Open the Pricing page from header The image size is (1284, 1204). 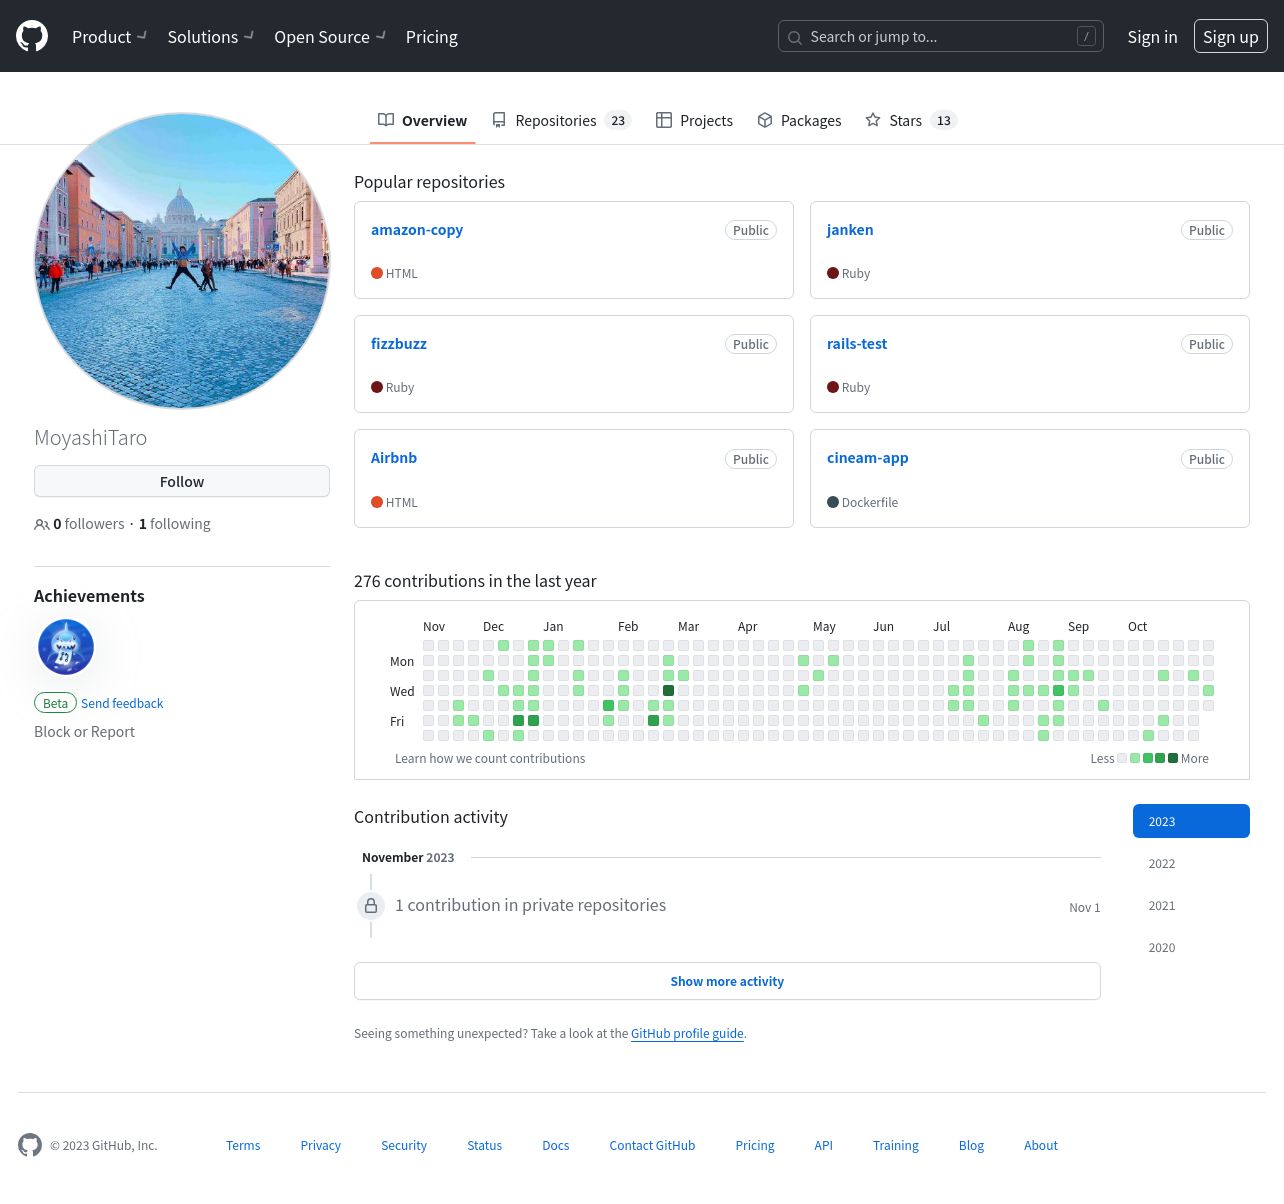[x=432, y=37]
